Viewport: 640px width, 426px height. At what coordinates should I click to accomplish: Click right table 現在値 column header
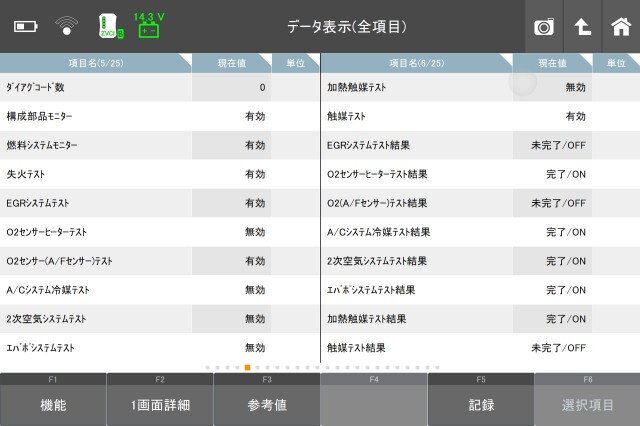[552, 63]
